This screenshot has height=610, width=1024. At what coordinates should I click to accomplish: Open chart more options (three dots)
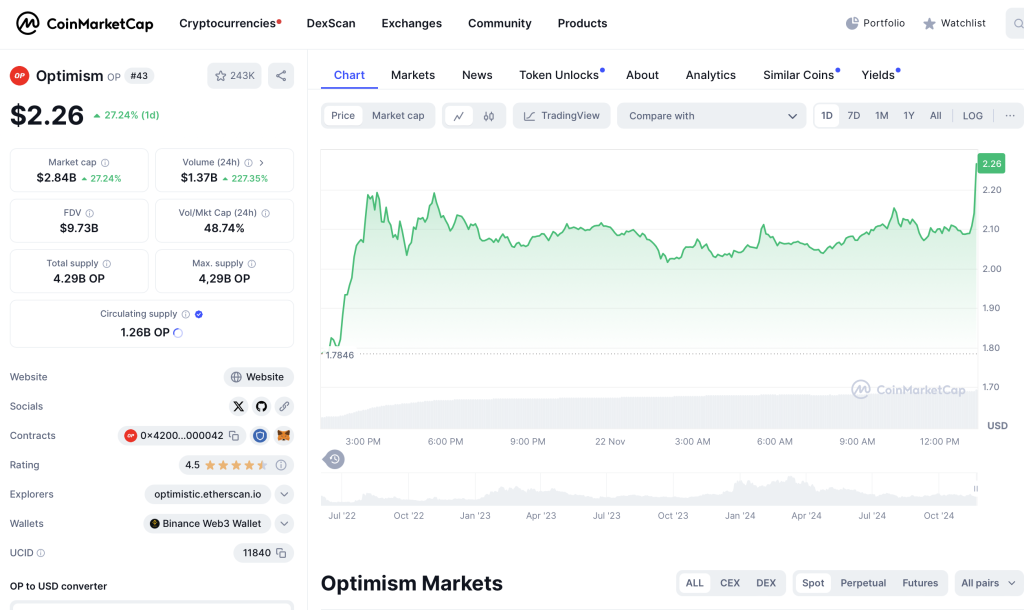click(1010, 116)
